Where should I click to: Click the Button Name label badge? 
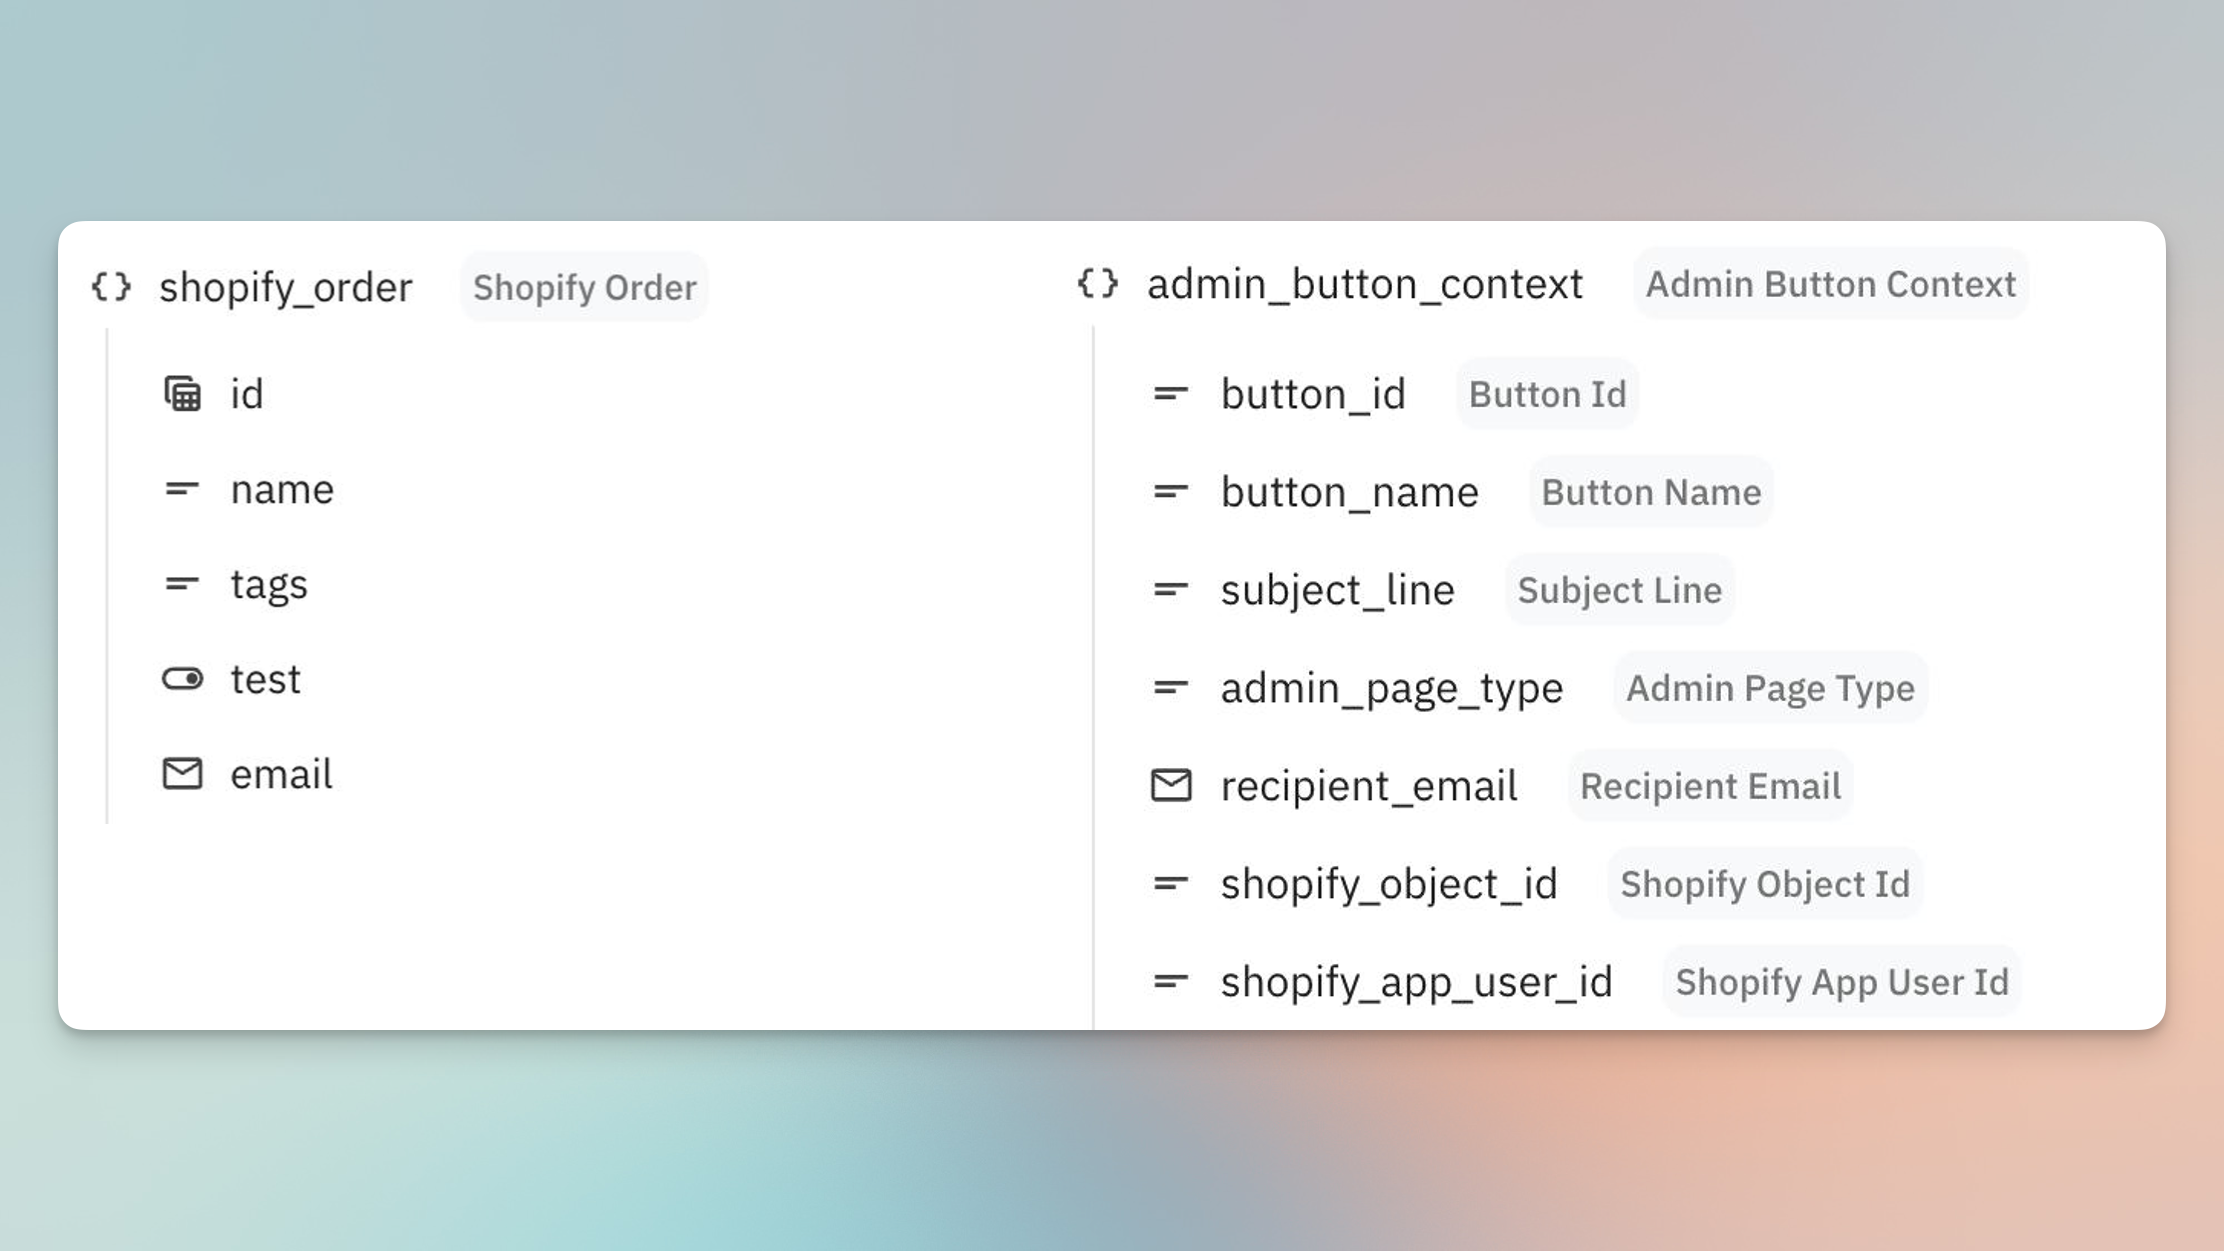pyautogui.click(x=1651, y=492)
